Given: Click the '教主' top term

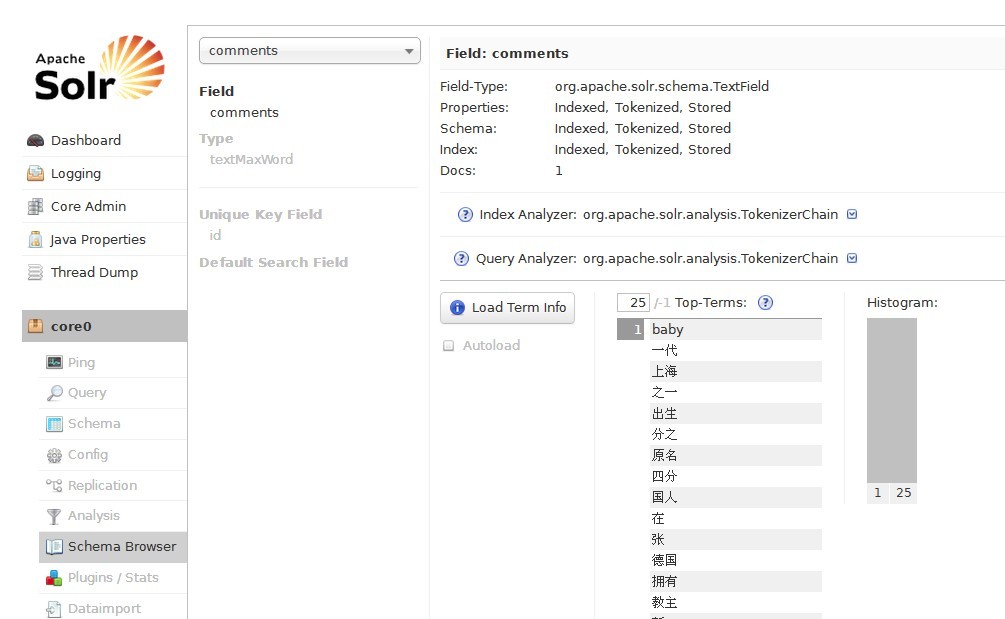Looking at the screenshot, I should pos(665,602).
